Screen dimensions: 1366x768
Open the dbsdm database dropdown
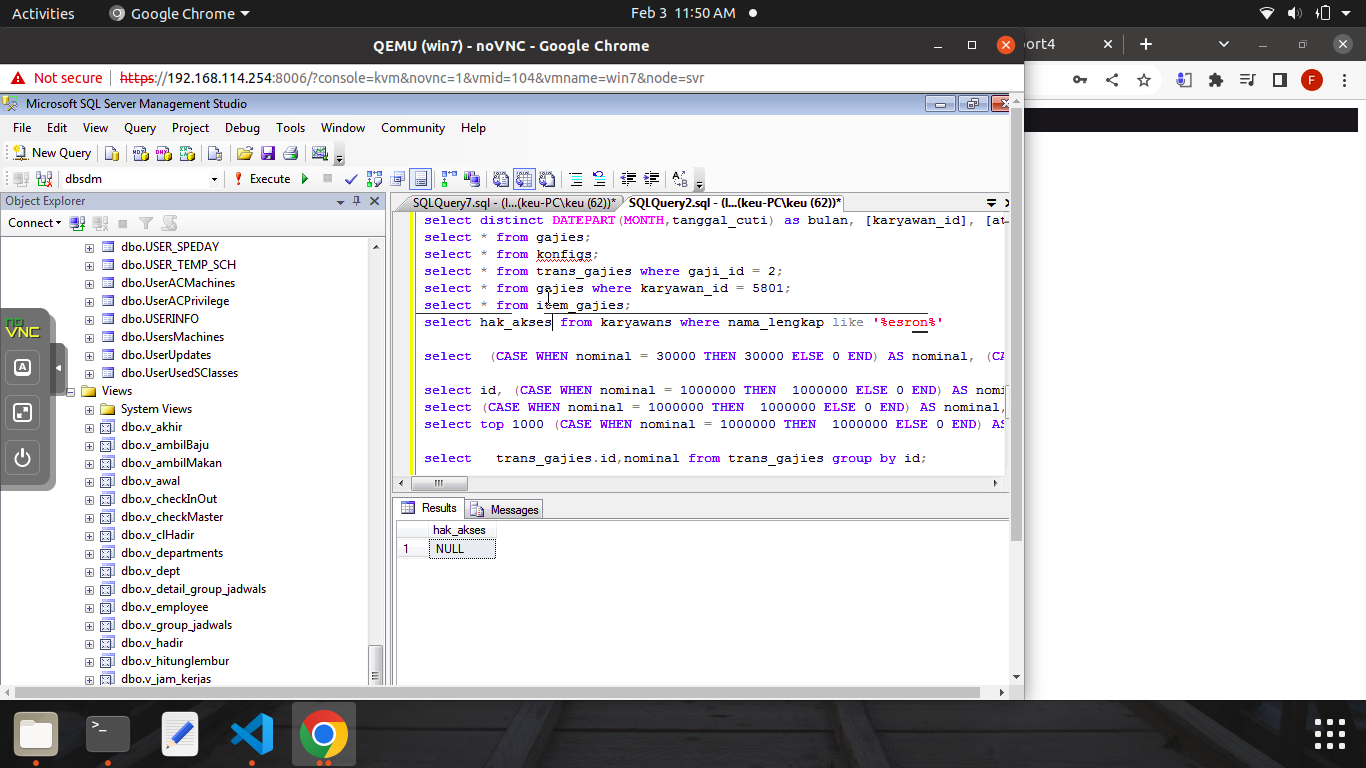tap(214, 179)
